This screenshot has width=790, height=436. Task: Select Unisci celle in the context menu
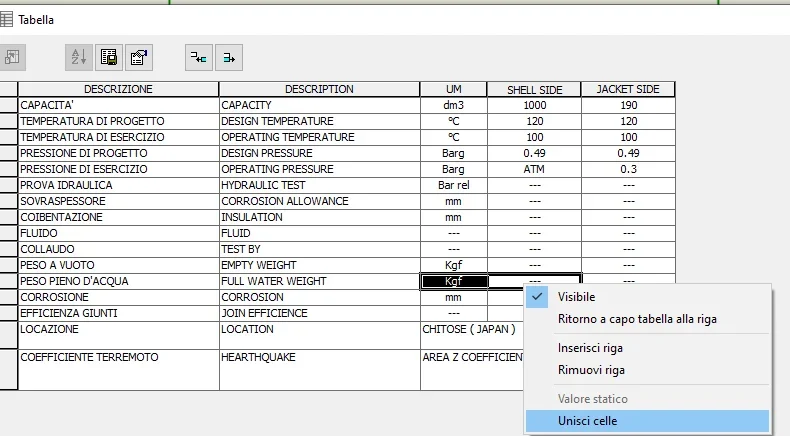pyautogui.click(x=587, y=421)
